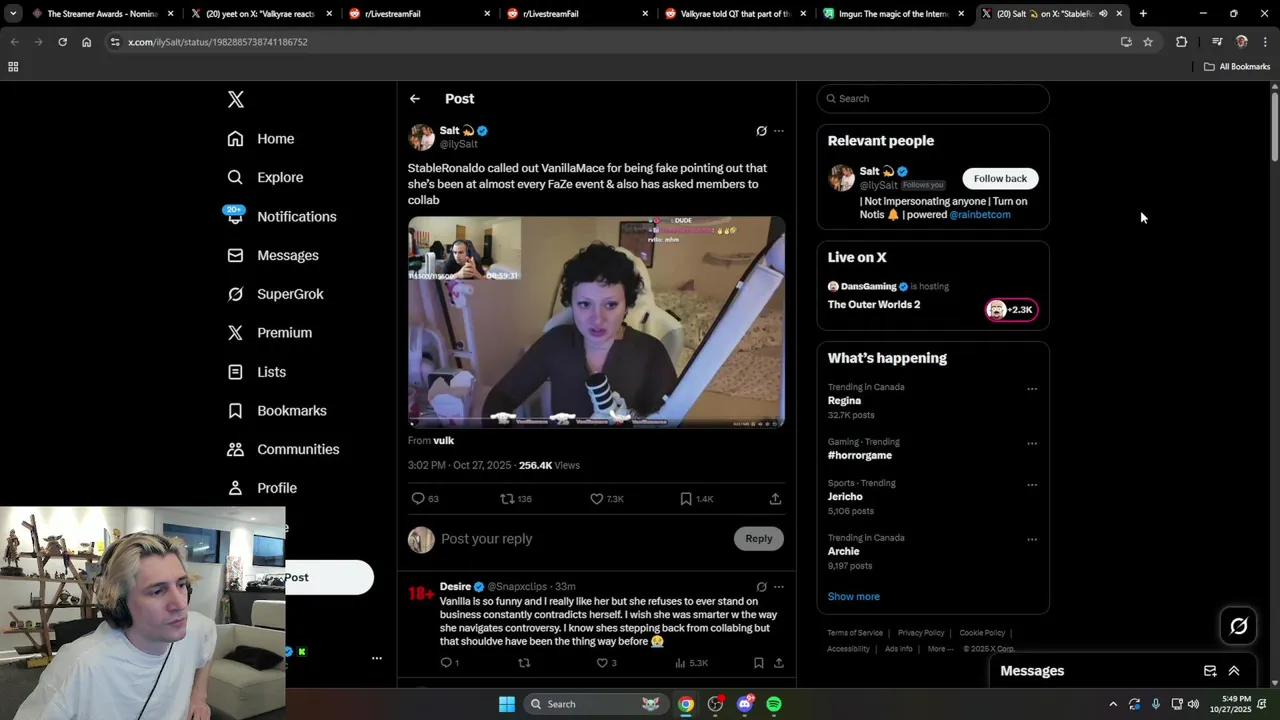
Task: Click the +2.3K listeners badge
Action: pyautogui.click(x=1011, y=310)
